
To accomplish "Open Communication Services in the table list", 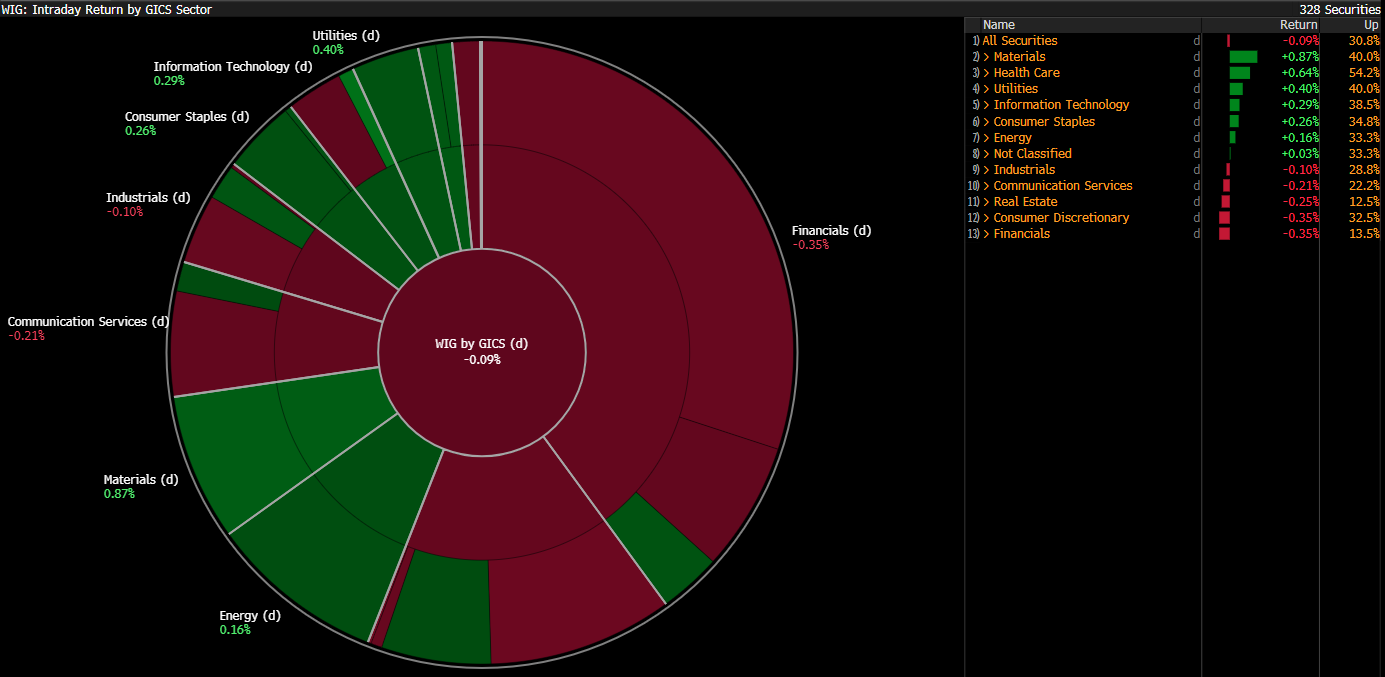I will (1063, 186).
